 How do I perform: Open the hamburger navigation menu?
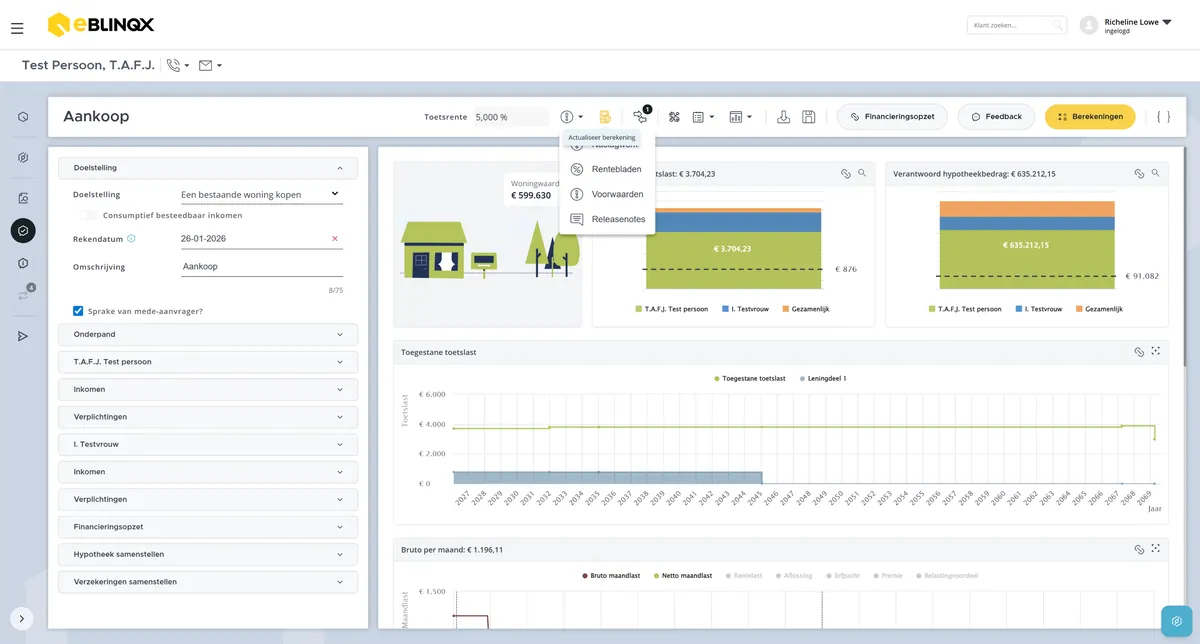pyautogui.click(x=17, y=28)
